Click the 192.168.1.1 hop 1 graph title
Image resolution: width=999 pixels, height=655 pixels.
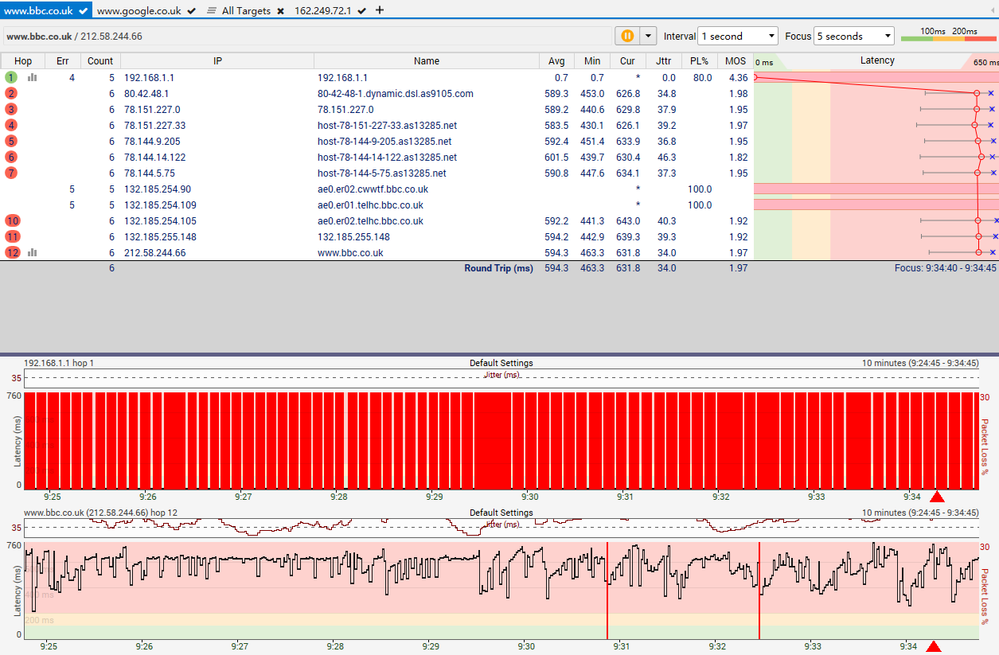(59, 363)
